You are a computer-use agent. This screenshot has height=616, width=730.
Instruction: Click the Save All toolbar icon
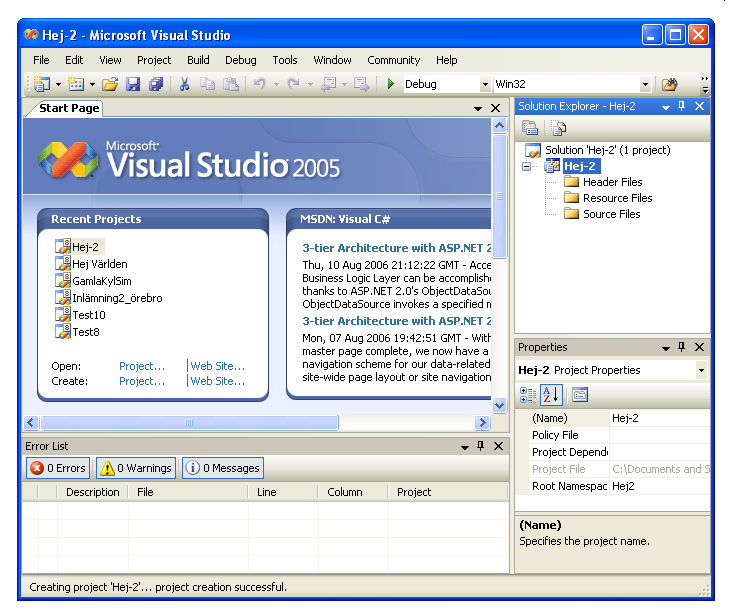pos(156,84)
